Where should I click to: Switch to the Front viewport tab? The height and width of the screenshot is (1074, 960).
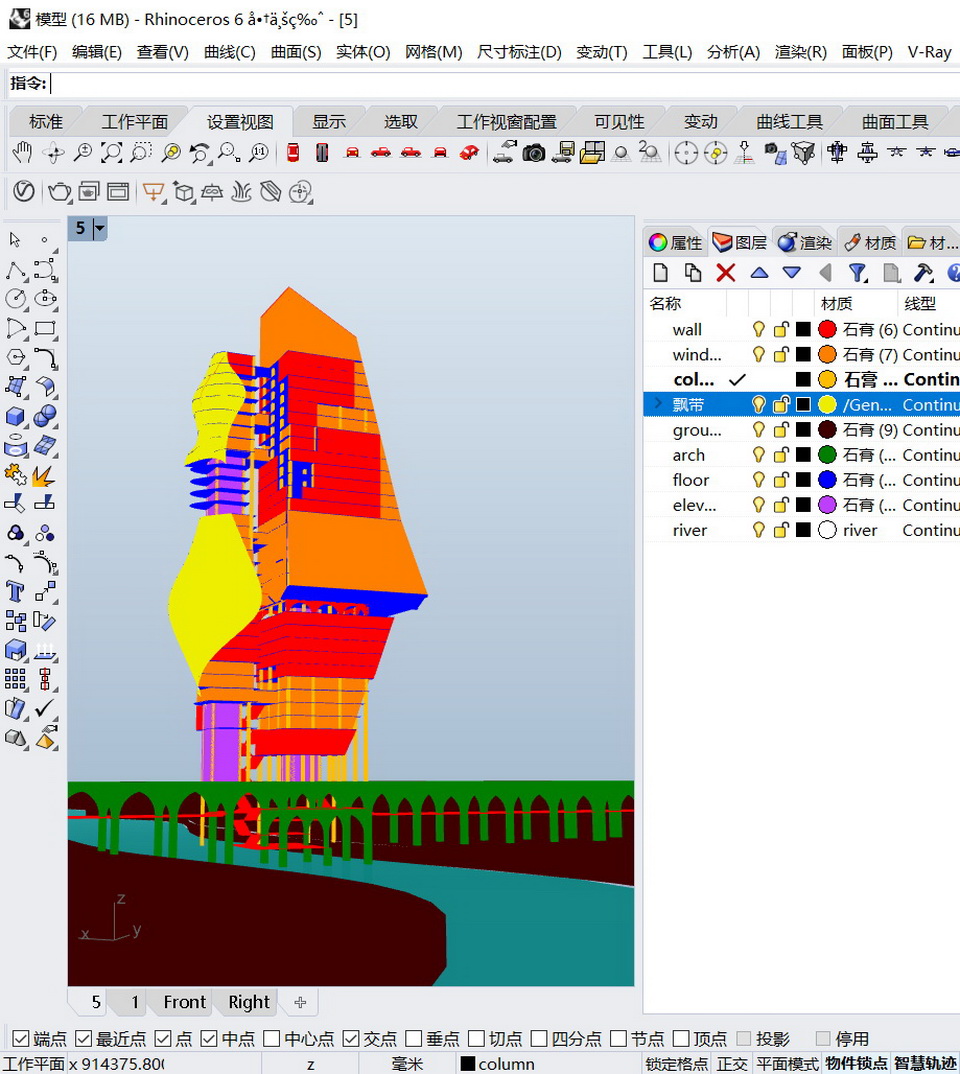point(184,1002)
